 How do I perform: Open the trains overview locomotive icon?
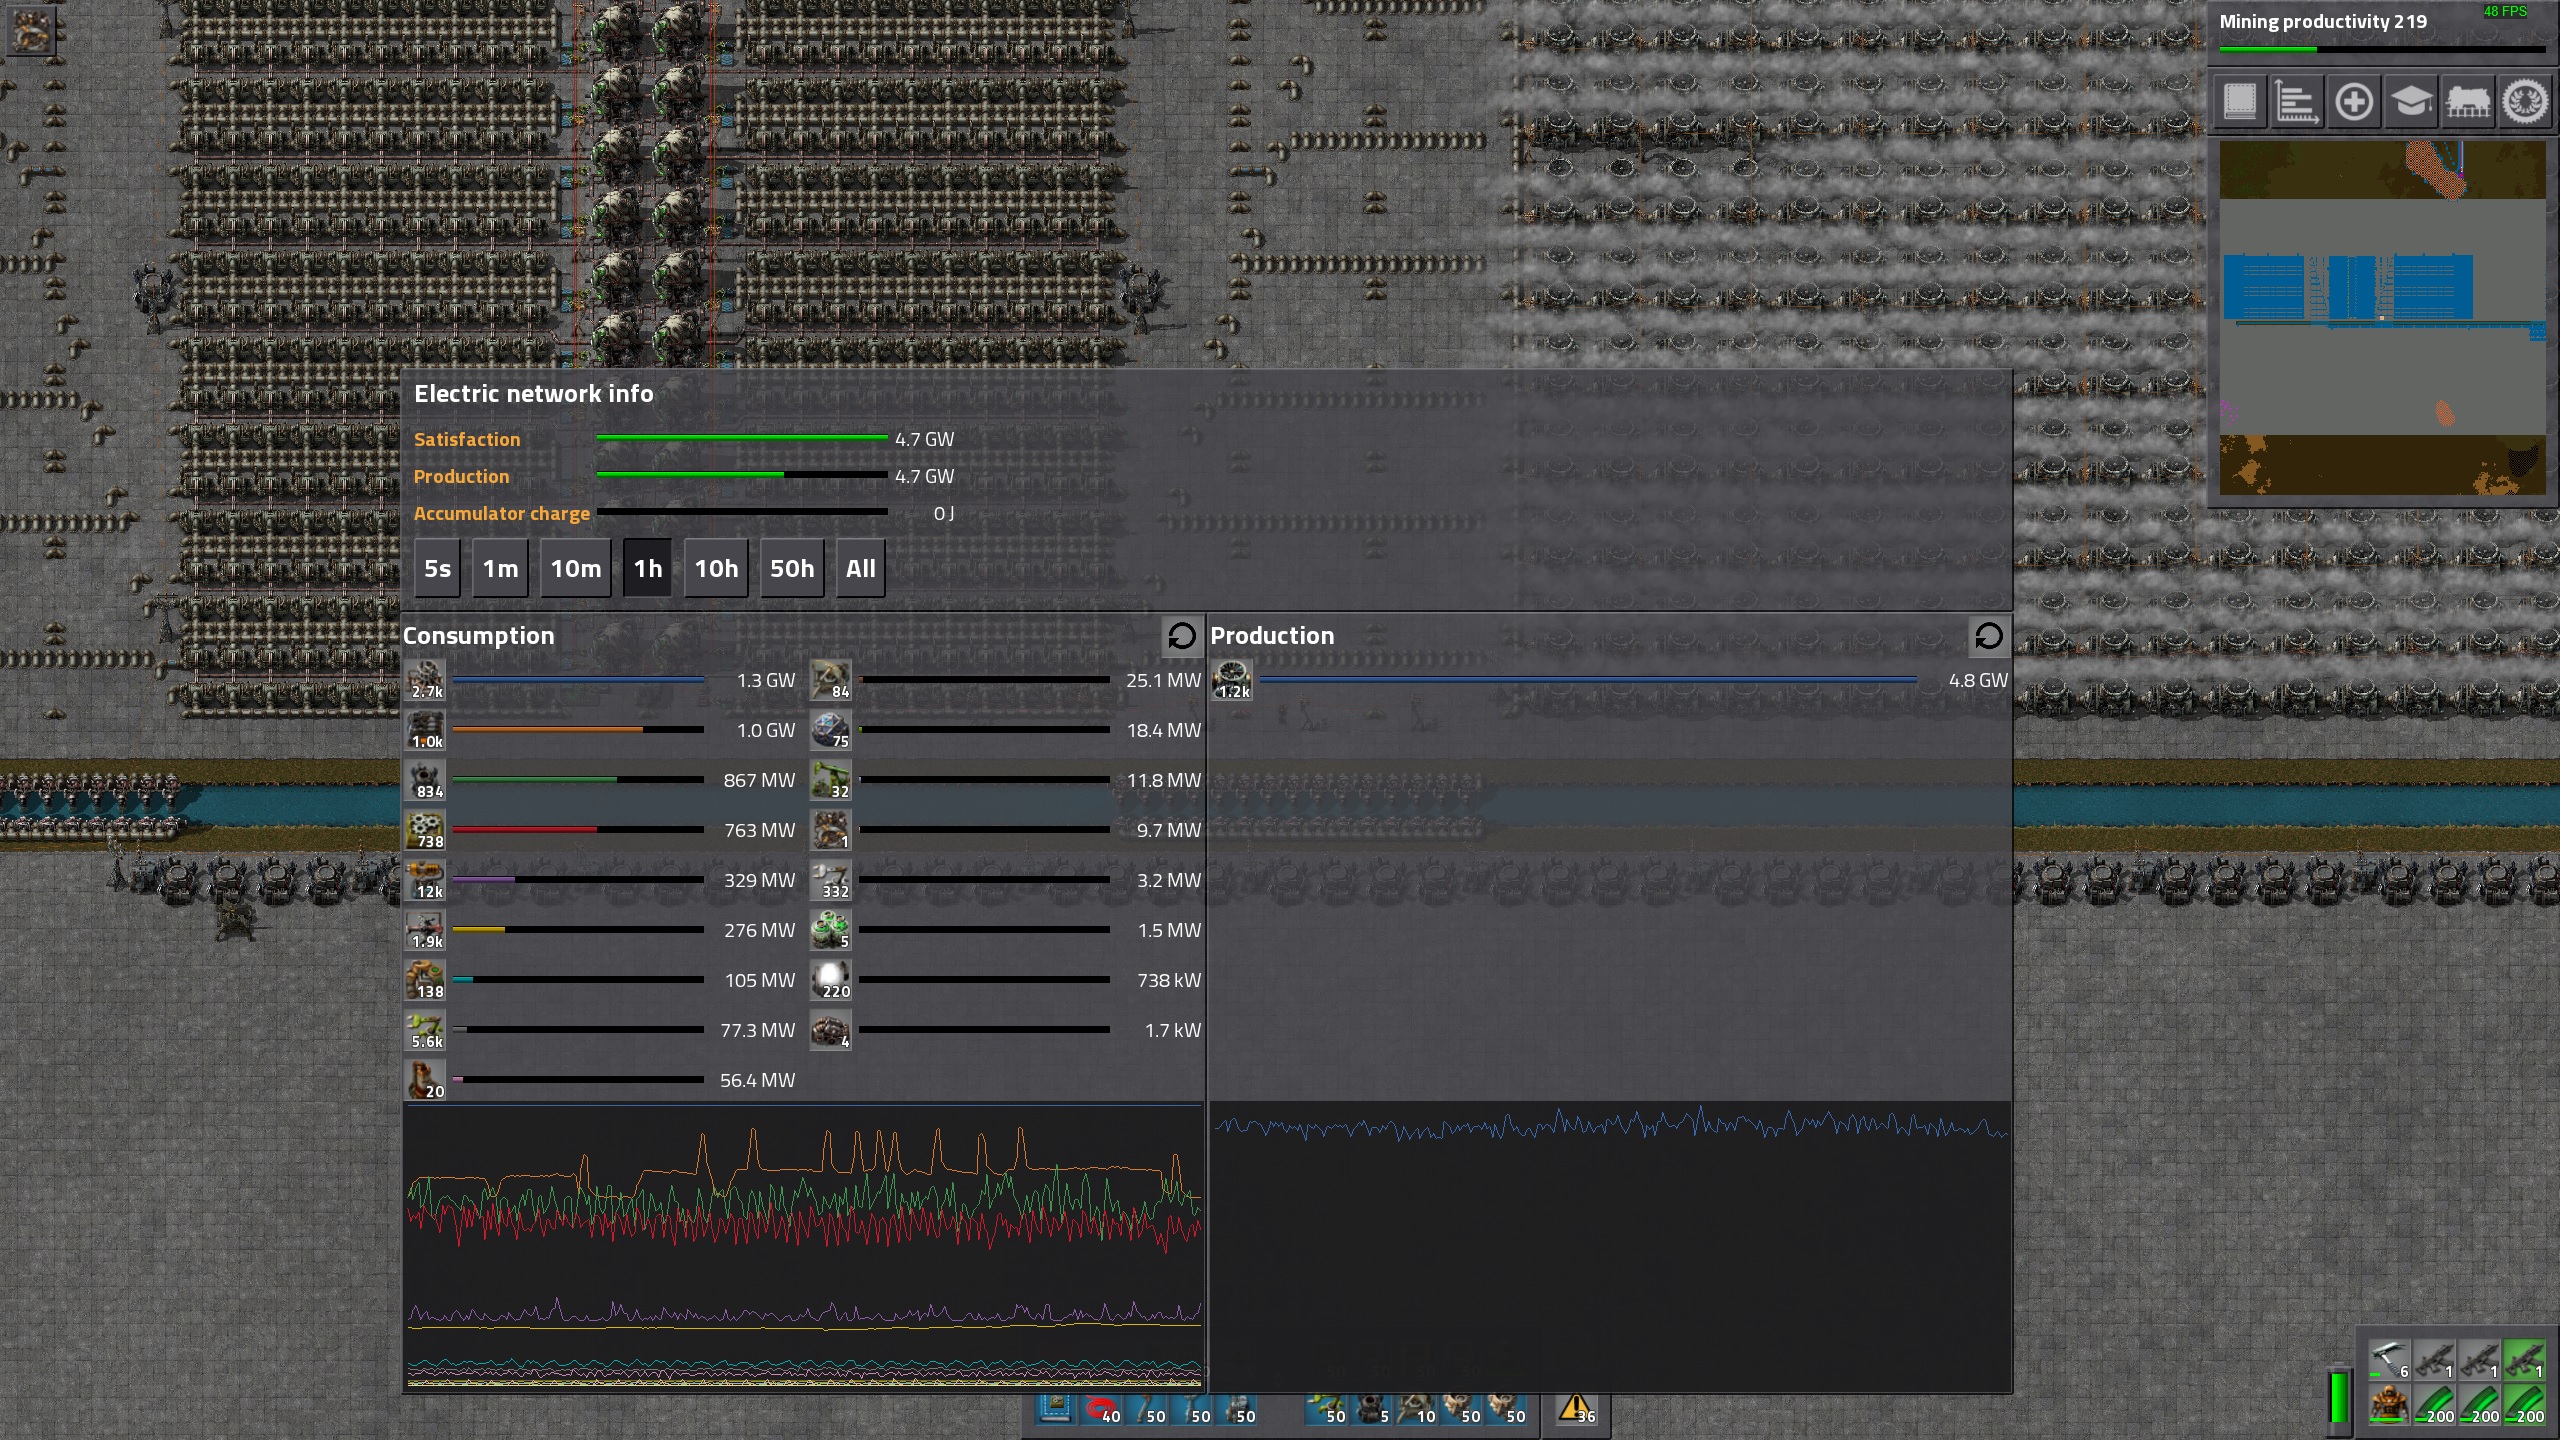tap(2468, 102)
